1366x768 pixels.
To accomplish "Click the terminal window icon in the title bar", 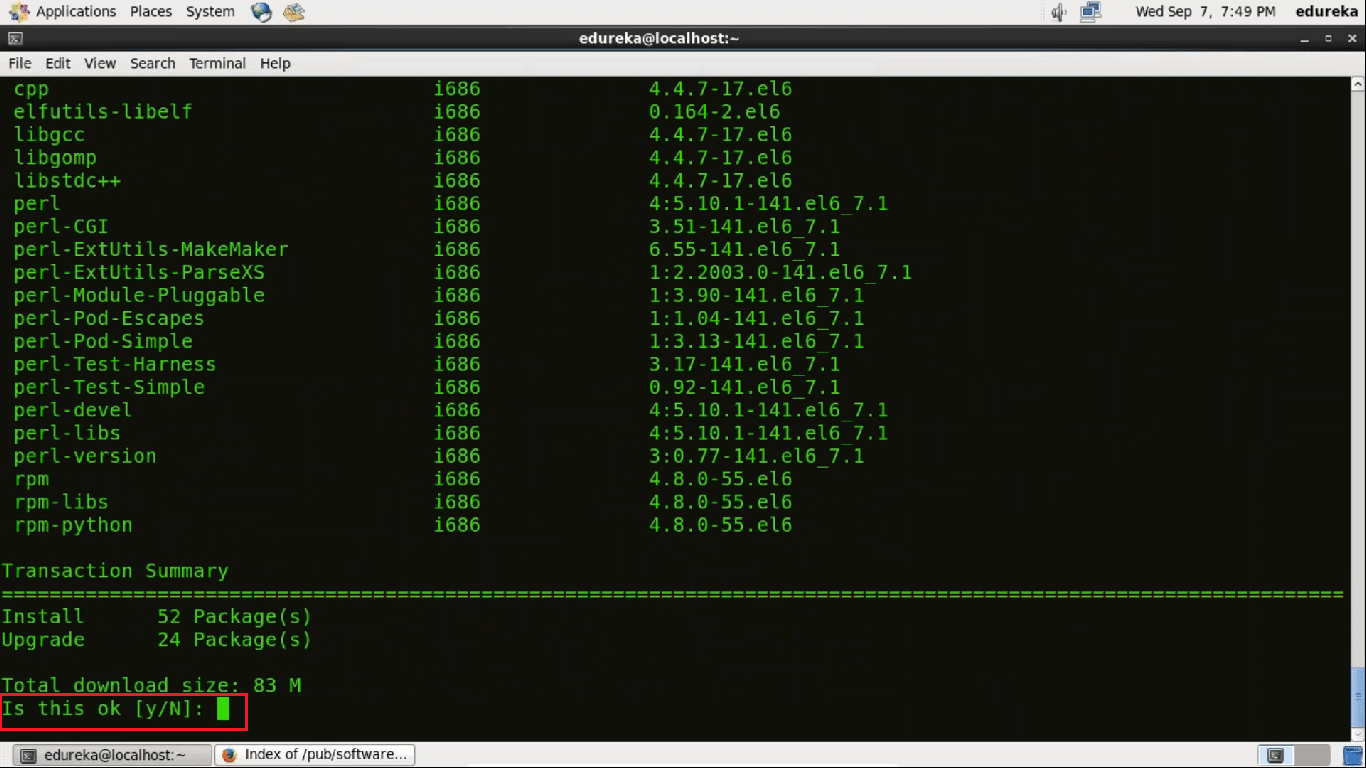I will click(13, 38).
